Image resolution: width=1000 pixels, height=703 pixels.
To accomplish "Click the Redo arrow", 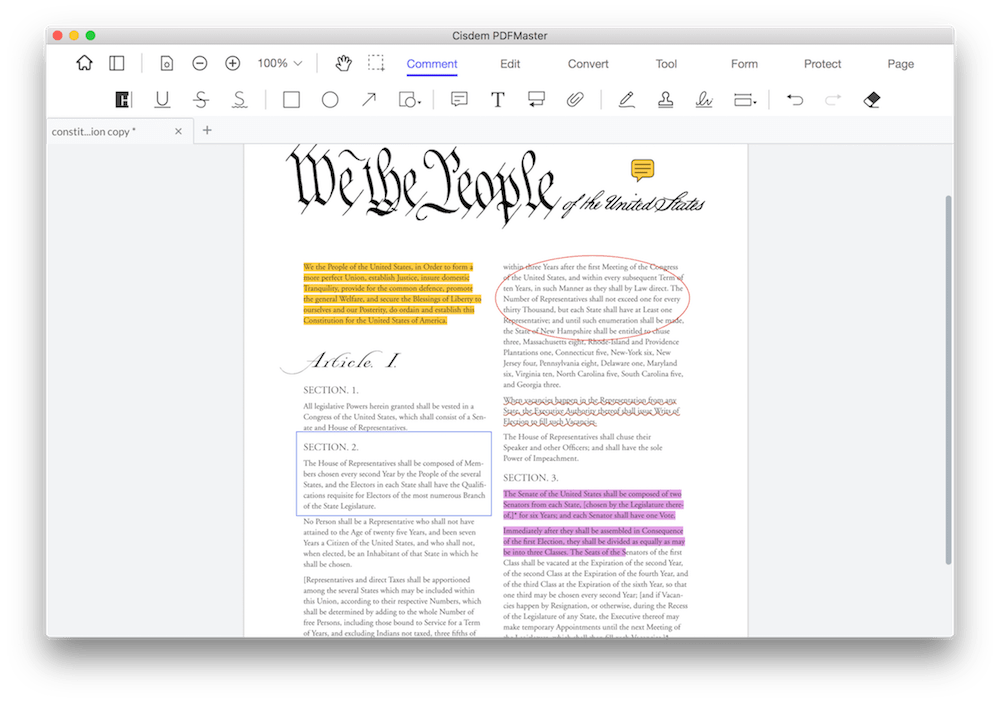I will tap(833, 100).
